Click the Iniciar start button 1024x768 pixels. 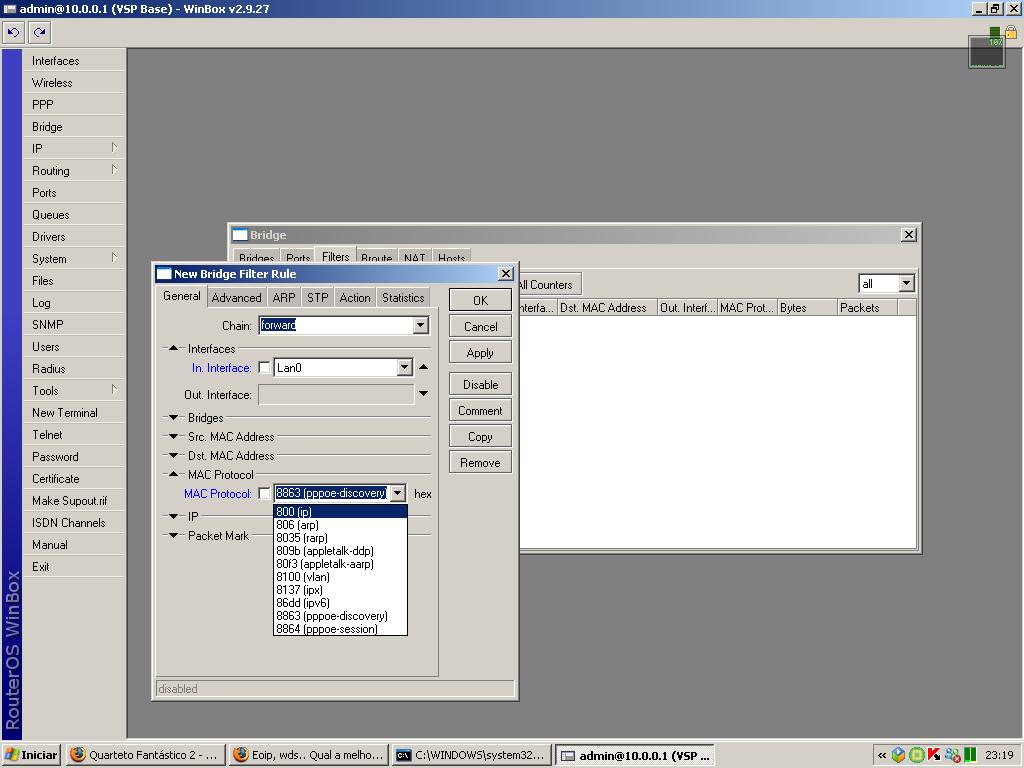coord(31,755)
